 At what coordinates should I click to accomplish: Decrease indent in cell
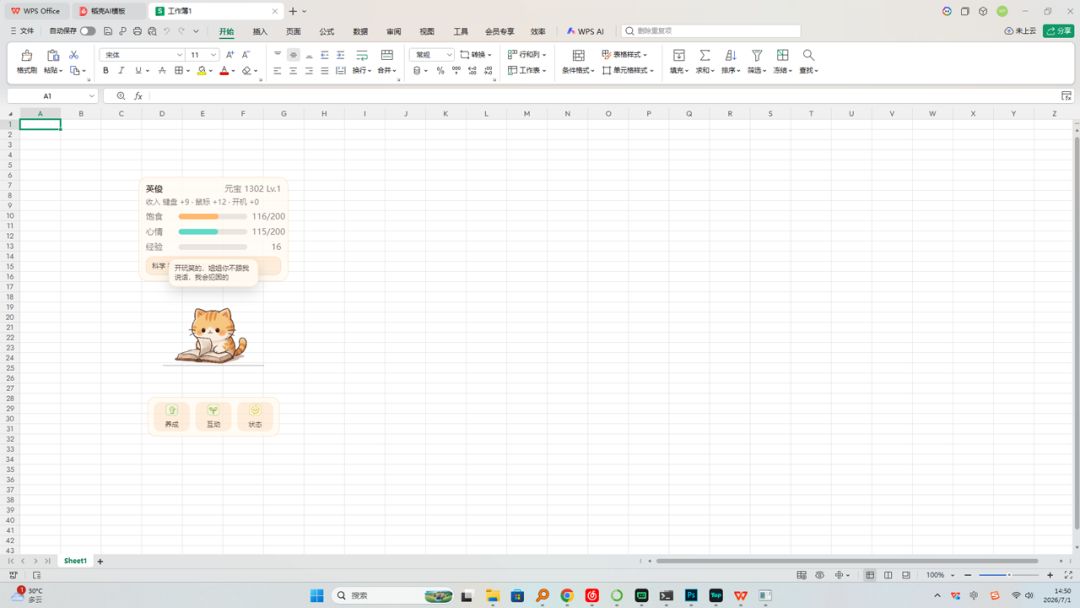324,54
